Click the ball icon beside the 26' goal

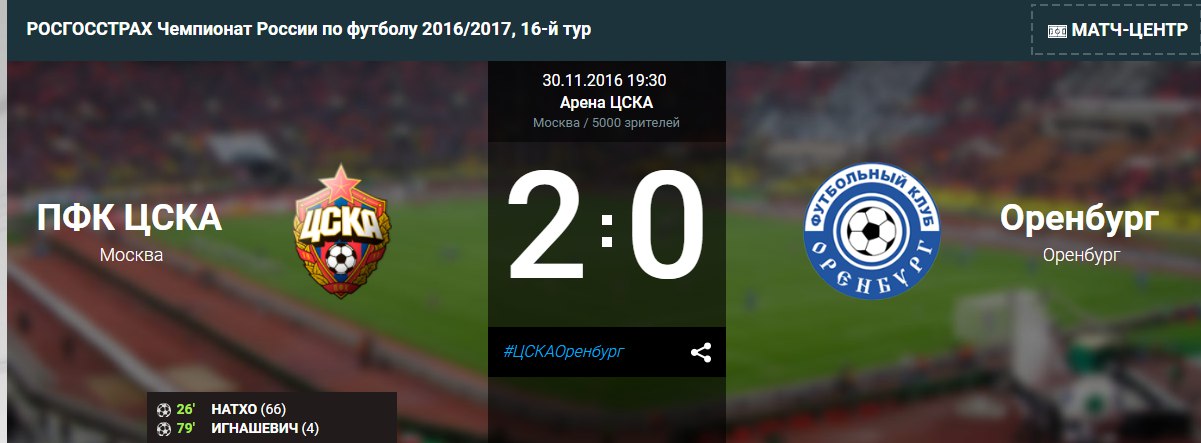click(x=164, y=409)
